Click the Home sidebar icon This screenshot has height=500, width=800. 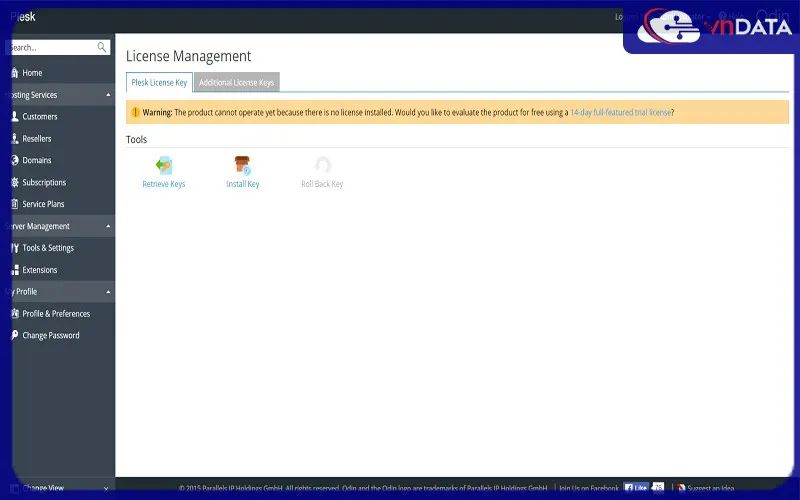(x=15, y=73)
